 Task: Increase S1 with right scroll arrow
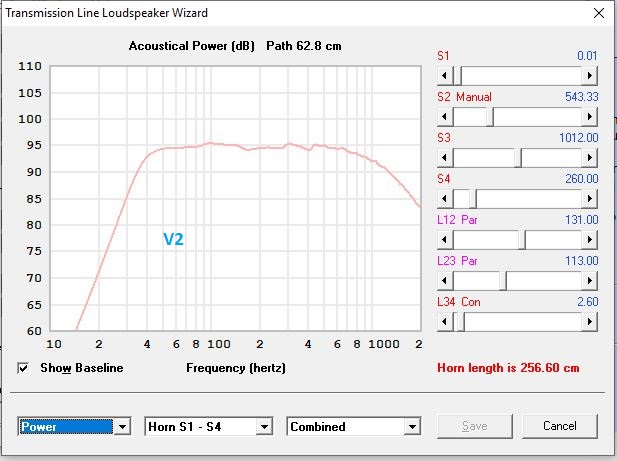(589, 76)
